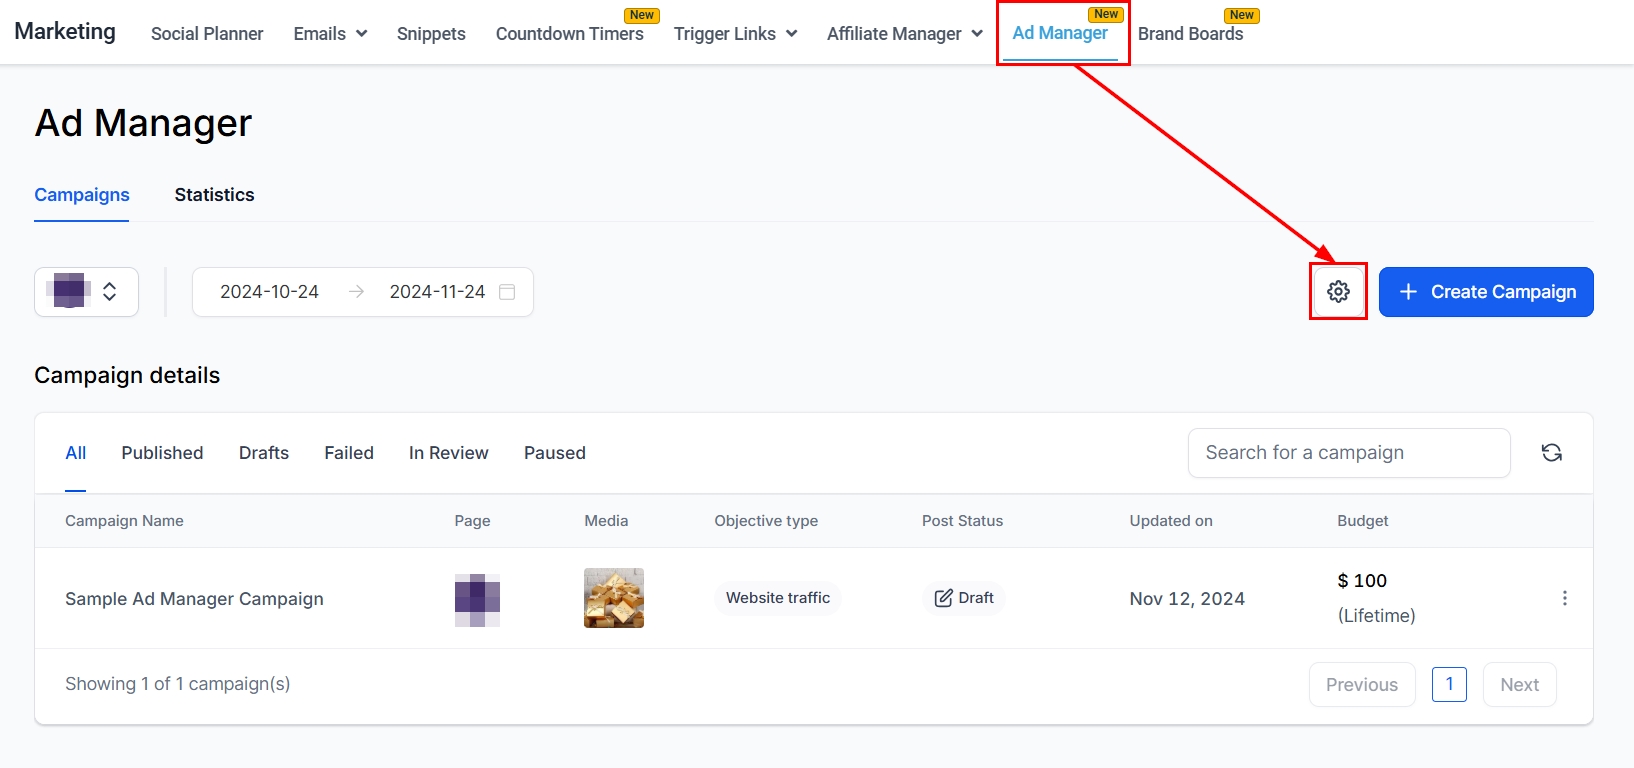1634x768 pixels.
Task: Open Ad Manager settings gear icon
Action: pos(1338,291)
